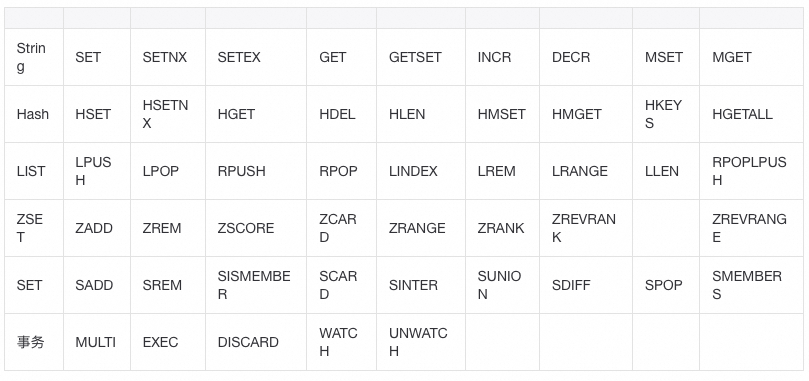This screenshot has width=809, height=381.
Task: Click the INCR command cell
Action: [502, 57]
